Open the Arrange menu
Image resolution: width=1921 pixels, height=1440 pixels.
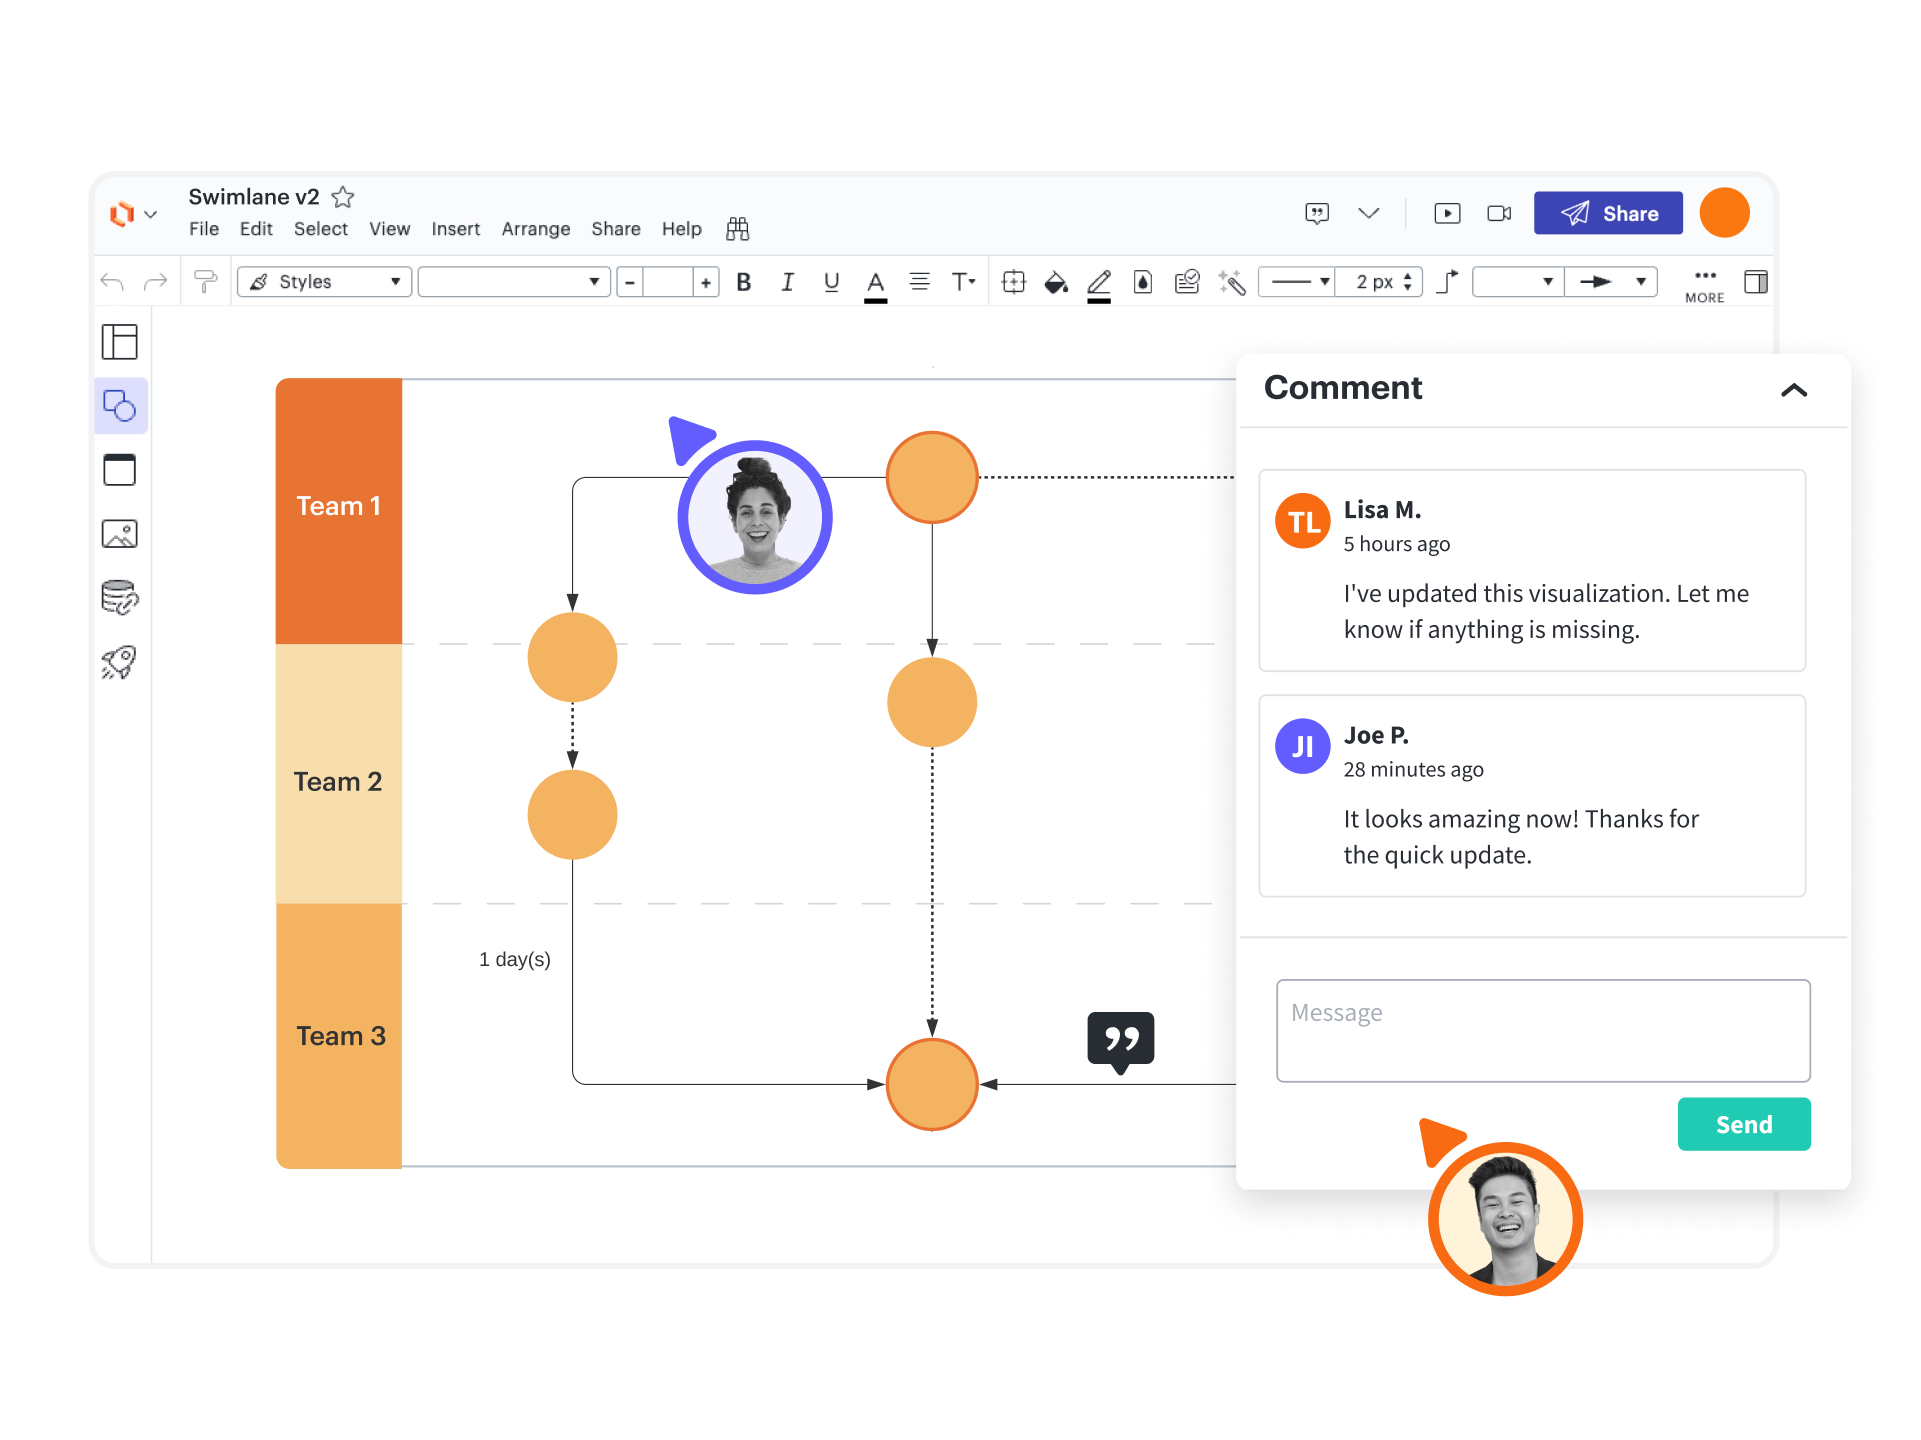pyautogui.click(x=535, y=229)
